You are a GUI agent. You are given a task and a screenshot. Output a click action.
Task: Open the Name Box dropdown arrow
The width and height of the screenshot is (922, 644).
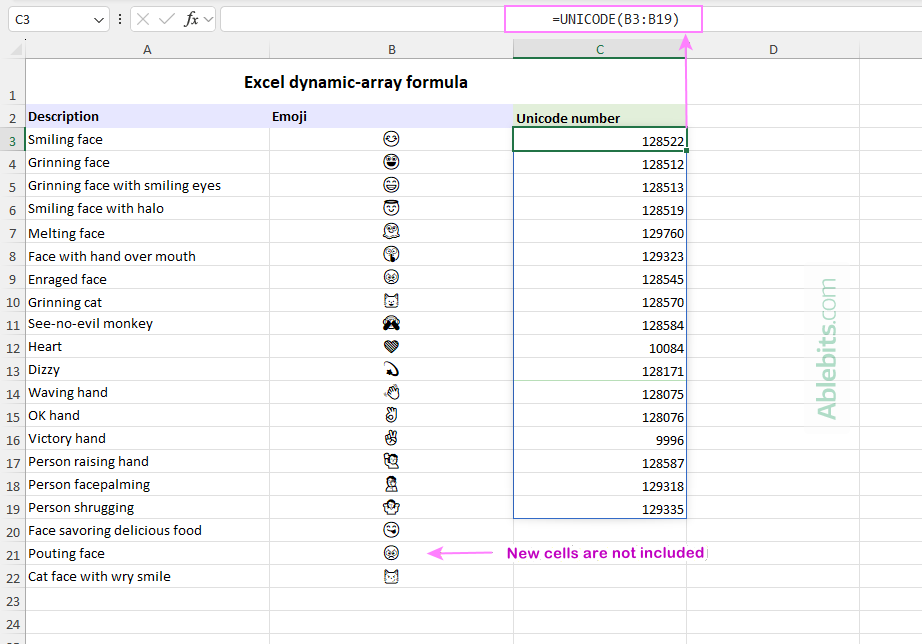click(97, 18)
